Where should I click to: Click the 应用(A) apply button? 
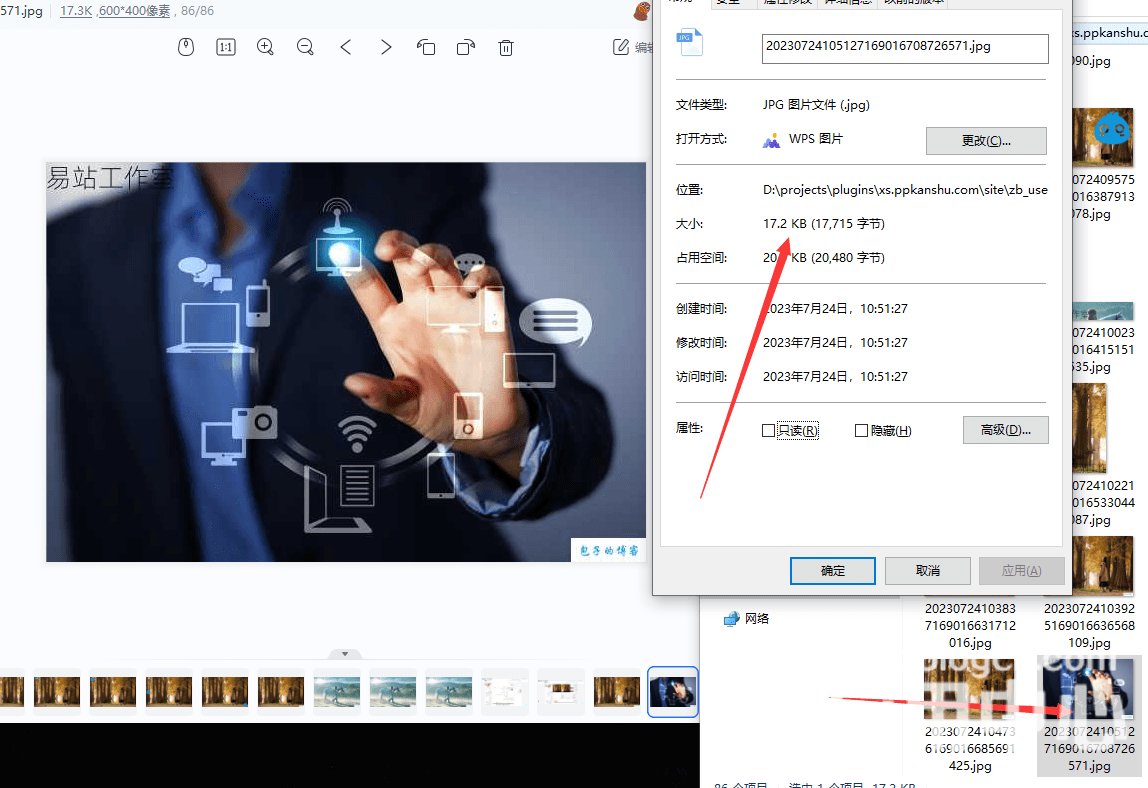(1021, 570)
